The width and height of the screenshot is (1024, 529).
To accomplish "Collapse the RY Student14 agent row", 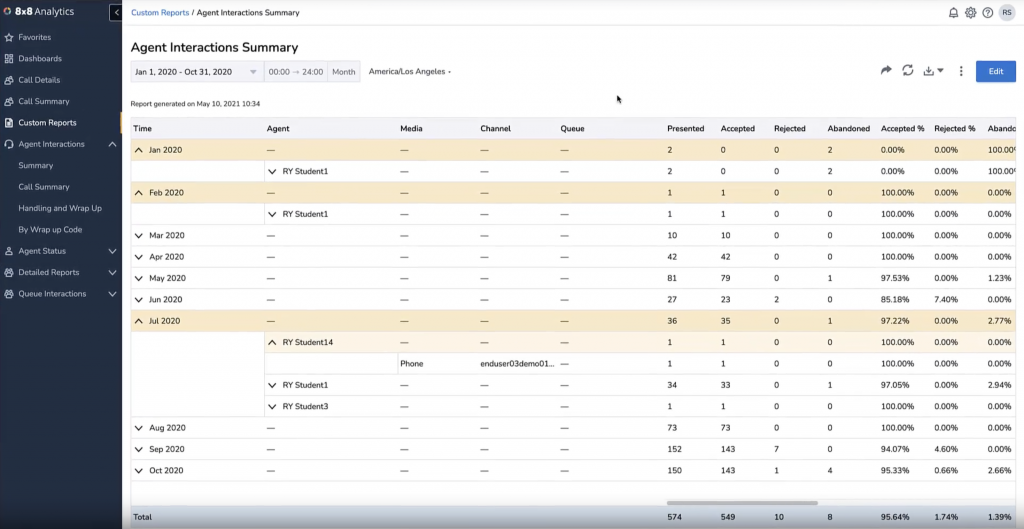I will point(272,343).
